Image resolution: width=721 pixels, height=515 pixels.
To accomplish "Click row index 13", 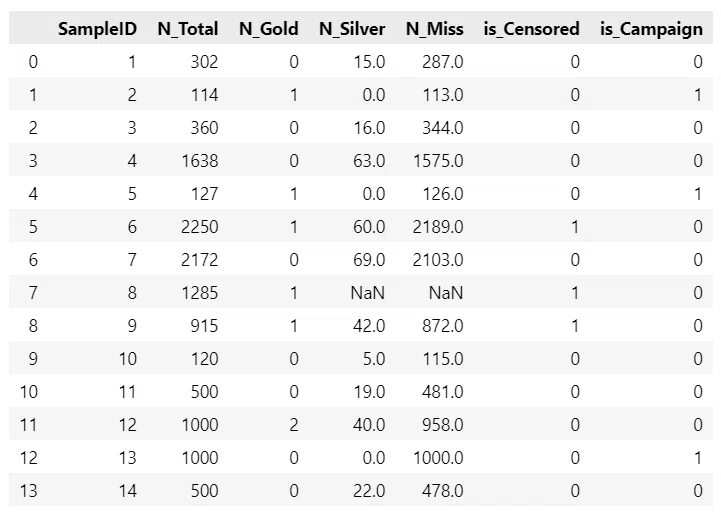I will (29, 491).
